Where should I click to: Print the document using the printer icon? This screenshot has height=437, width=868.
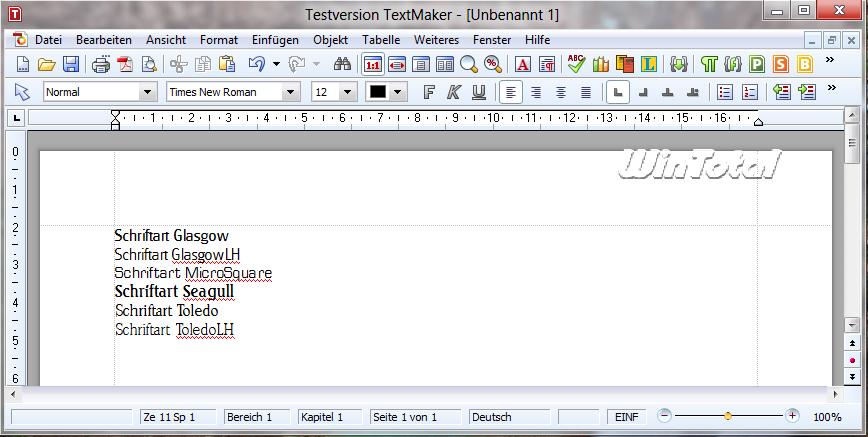(x=101, y=64)
